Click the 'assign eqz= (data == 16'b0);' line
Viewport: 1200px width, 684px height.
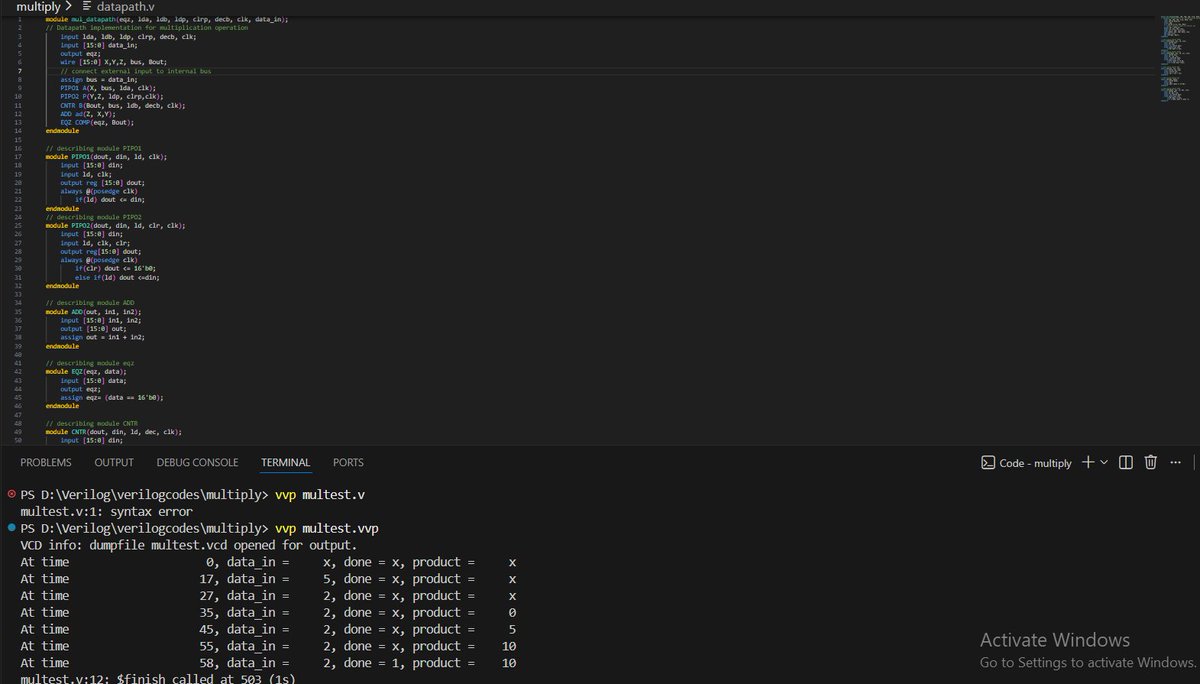click(112, 397)
